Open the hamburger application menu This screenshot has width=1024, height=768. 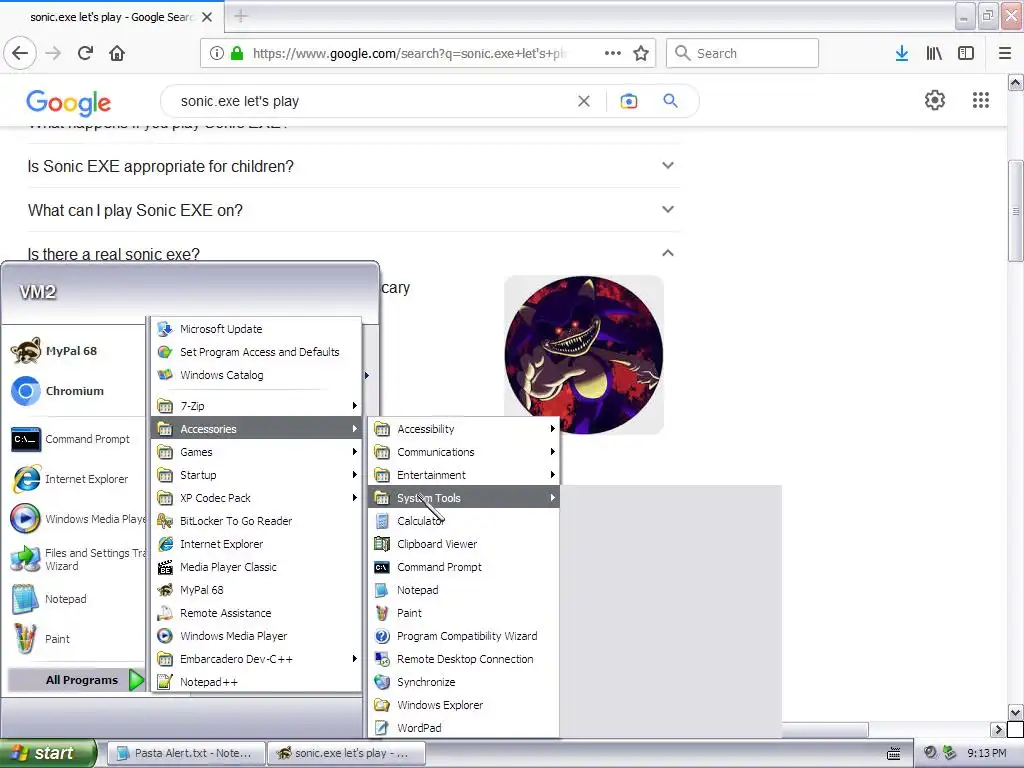tap(1005, 54)
